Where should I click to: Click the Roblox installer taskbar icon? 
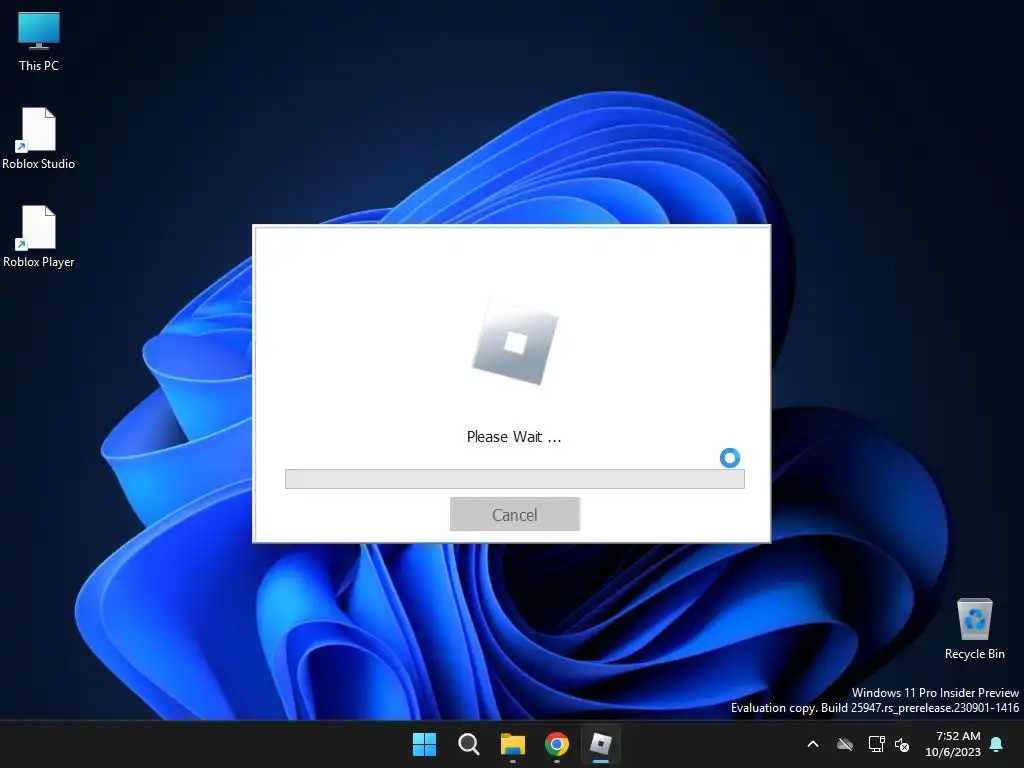tap(601, 744)
